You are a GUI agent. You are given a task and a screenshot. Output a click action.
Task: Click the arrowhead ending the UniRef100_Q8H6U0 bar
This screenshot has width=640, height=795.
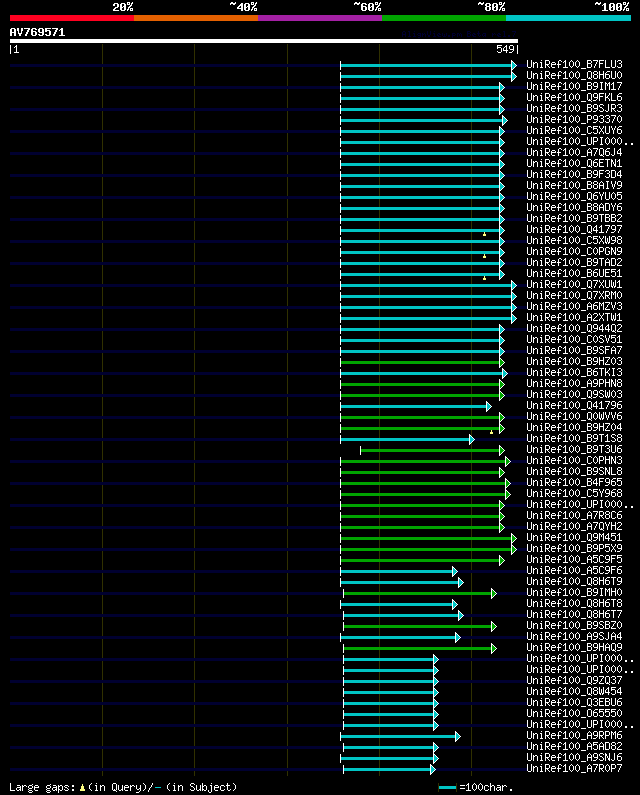coord(514,77)
